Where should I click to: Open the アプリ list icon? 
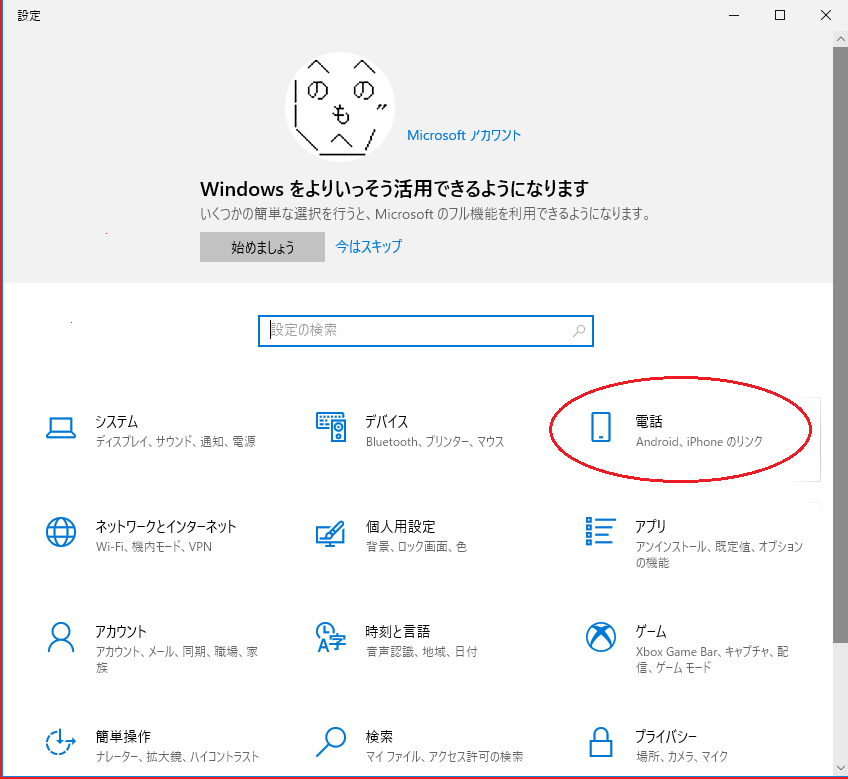pyautogui.click(x=600, y=531)
